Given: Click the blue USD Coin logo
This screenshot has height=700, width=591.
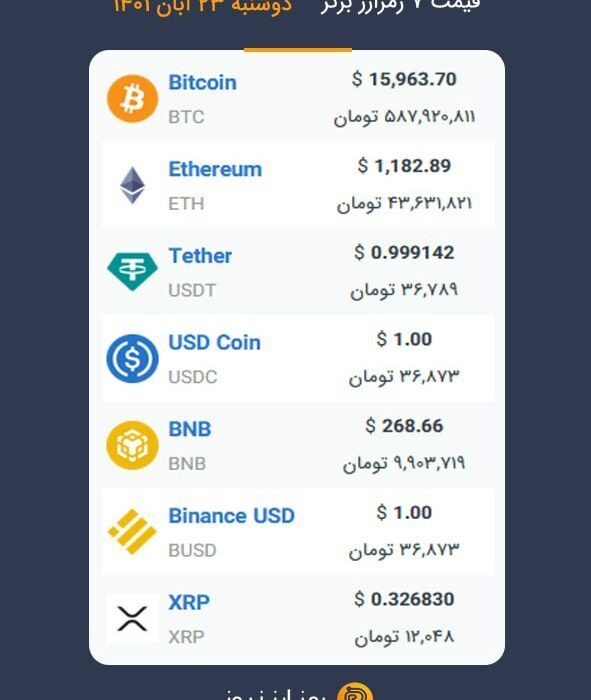Looking at the screenshot, I should pyautogui.click(x=133, y=358).
